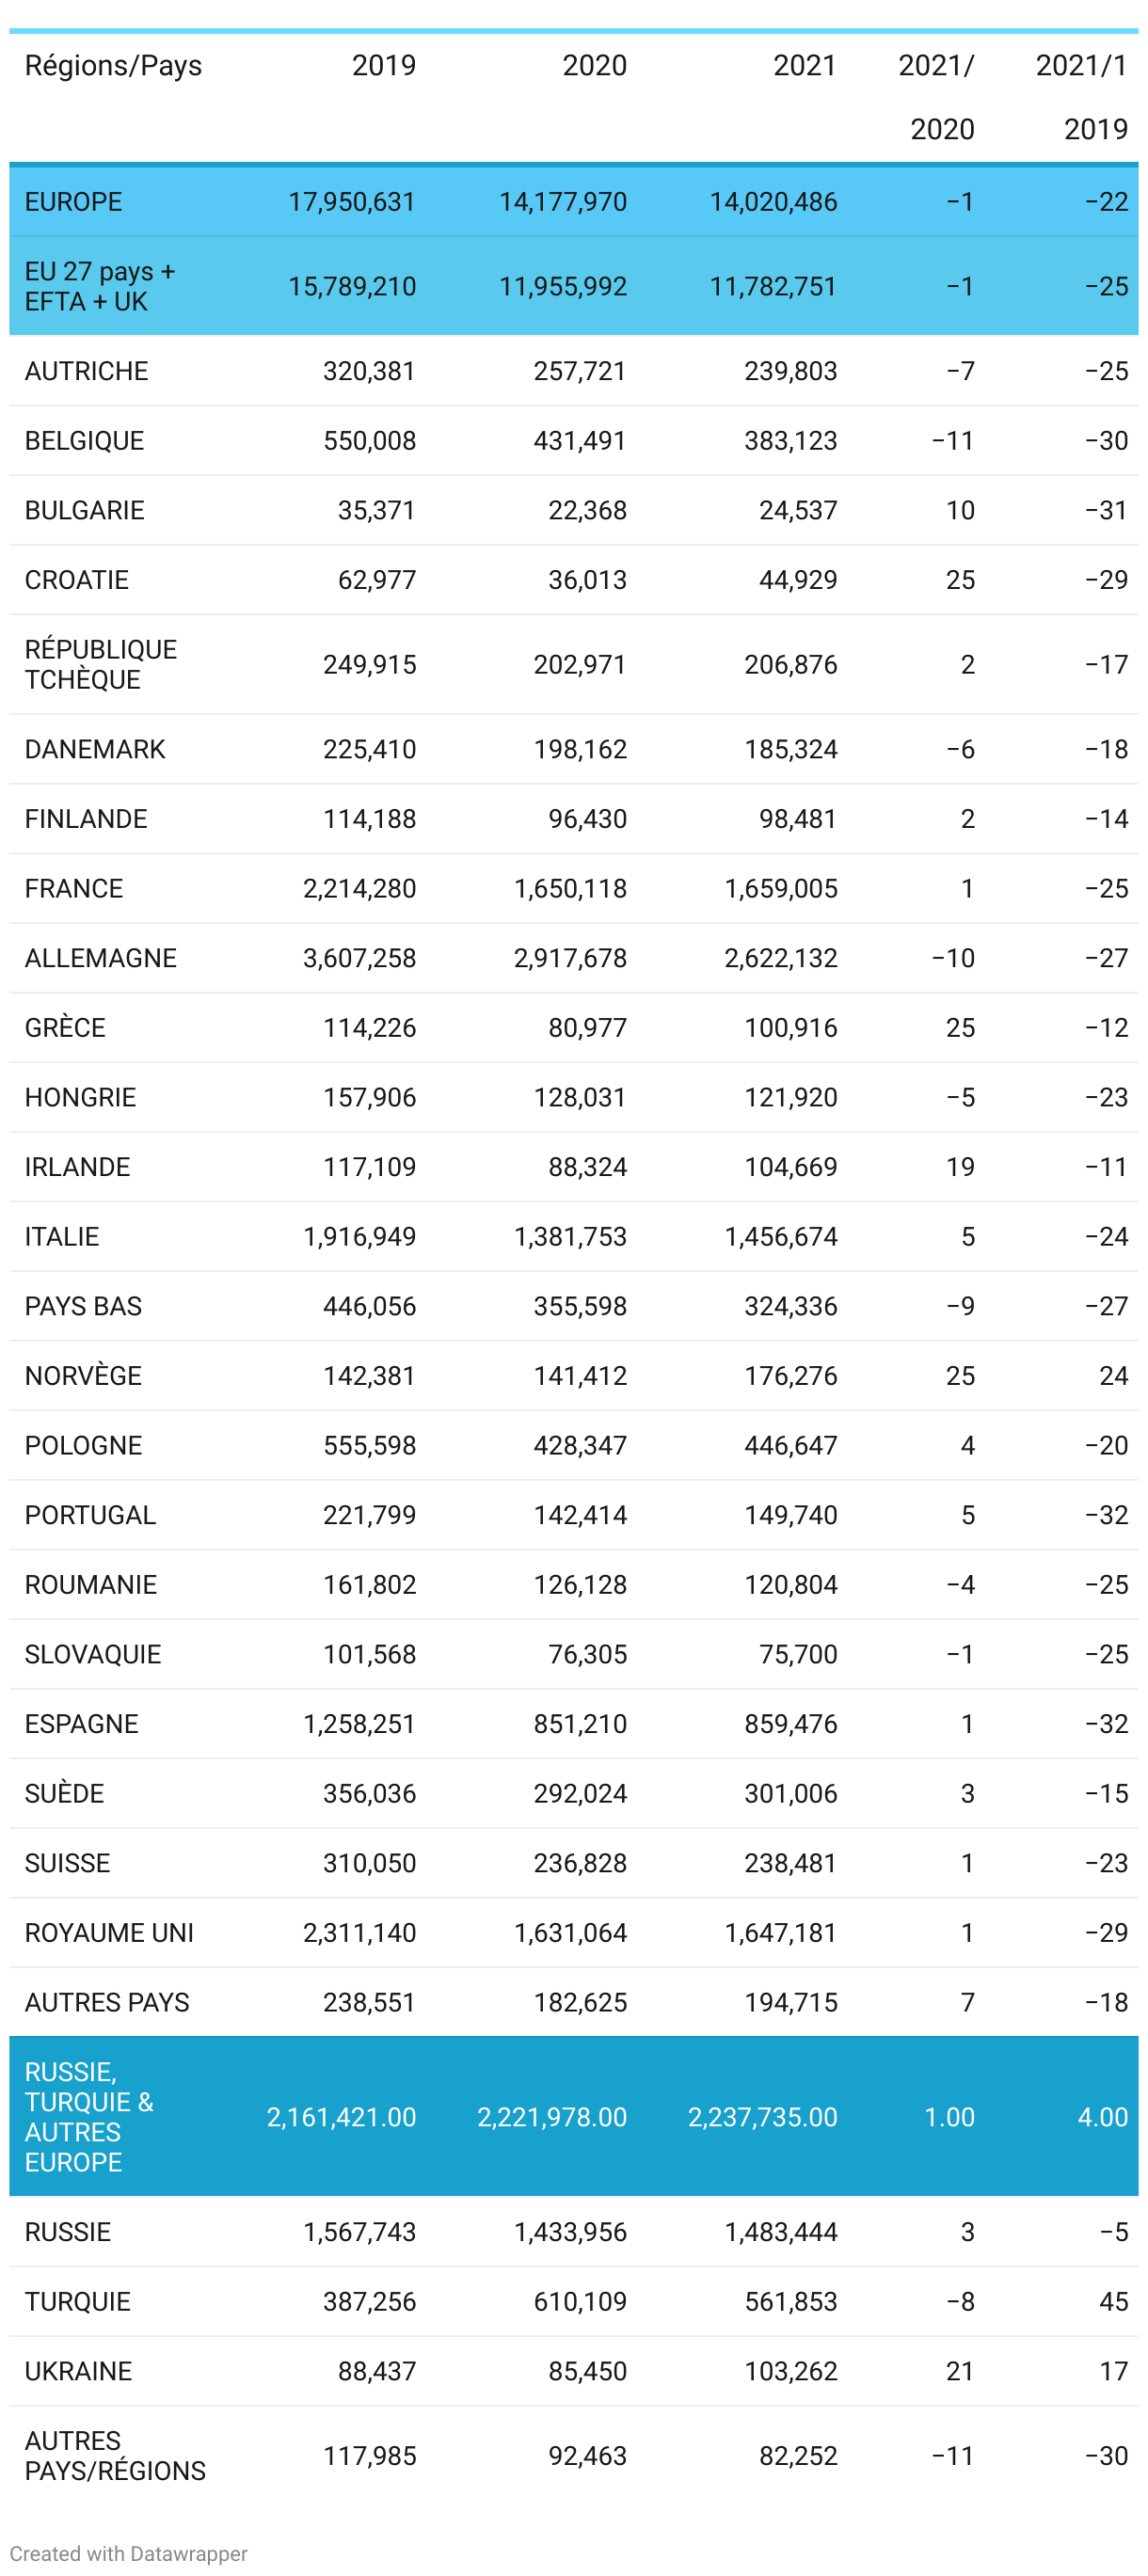Viewport: 1148px width, 2576px height.
Task: Click the Régions/Pays column header
Action: tap(113, 66)
